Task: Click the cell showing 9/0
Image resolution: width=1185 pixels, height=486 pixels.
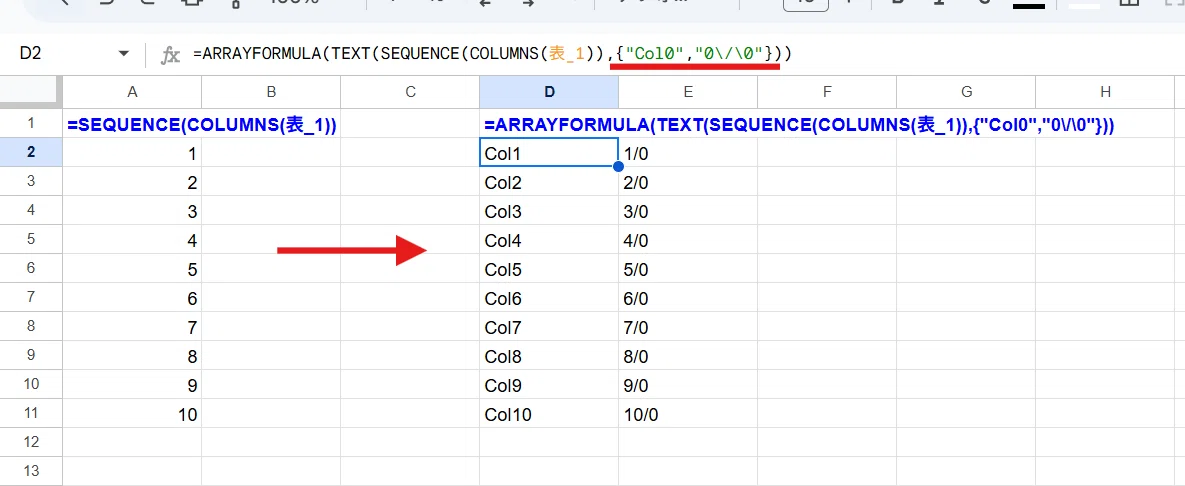Action: pyautogui.click(x=688, y=385)
